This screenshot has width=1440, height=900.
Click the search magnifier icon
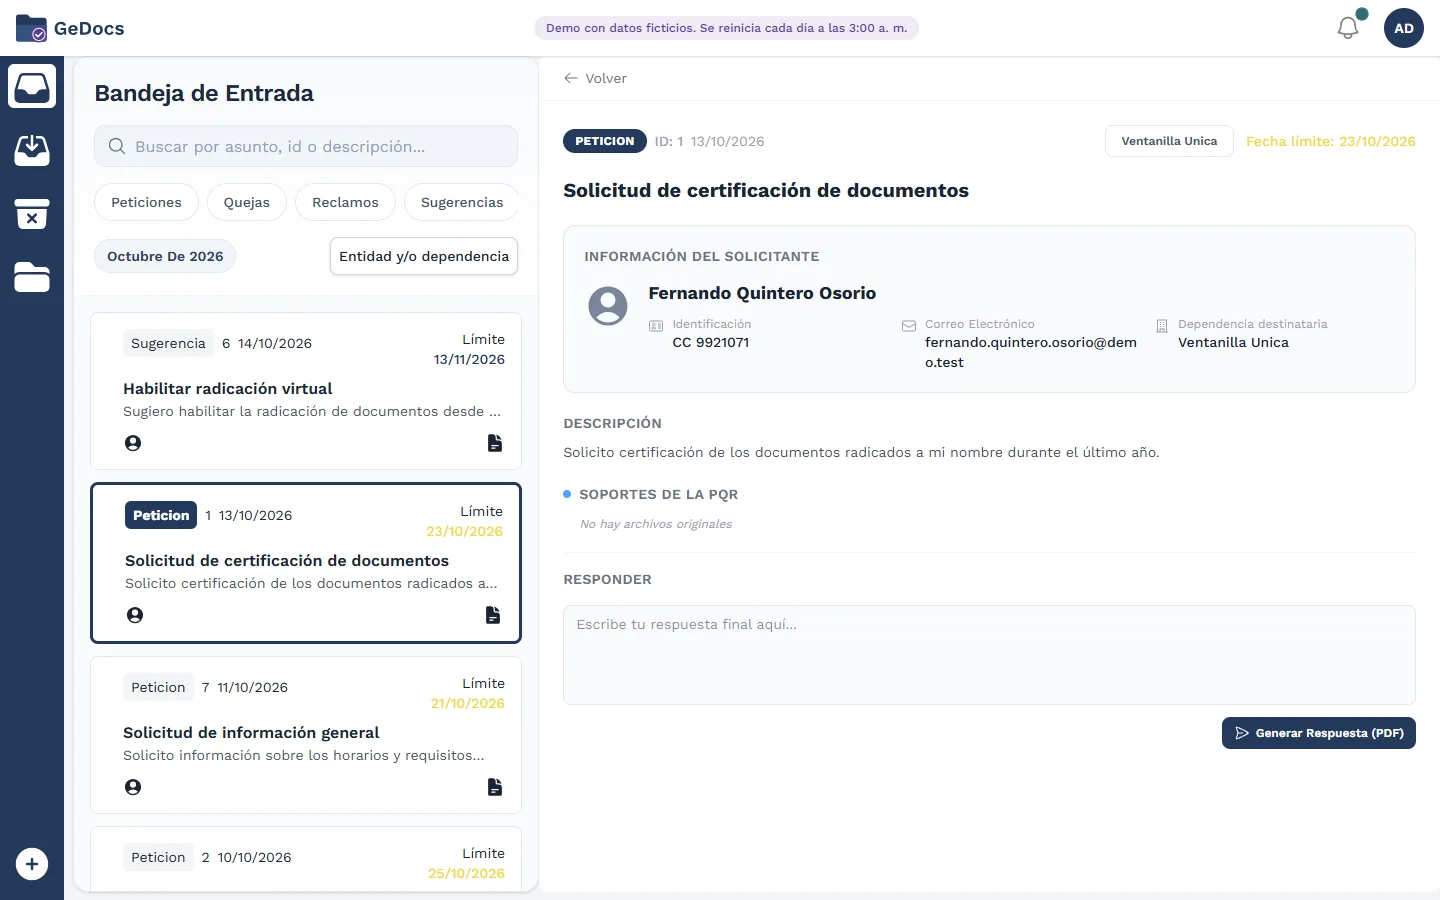point(117,146)
